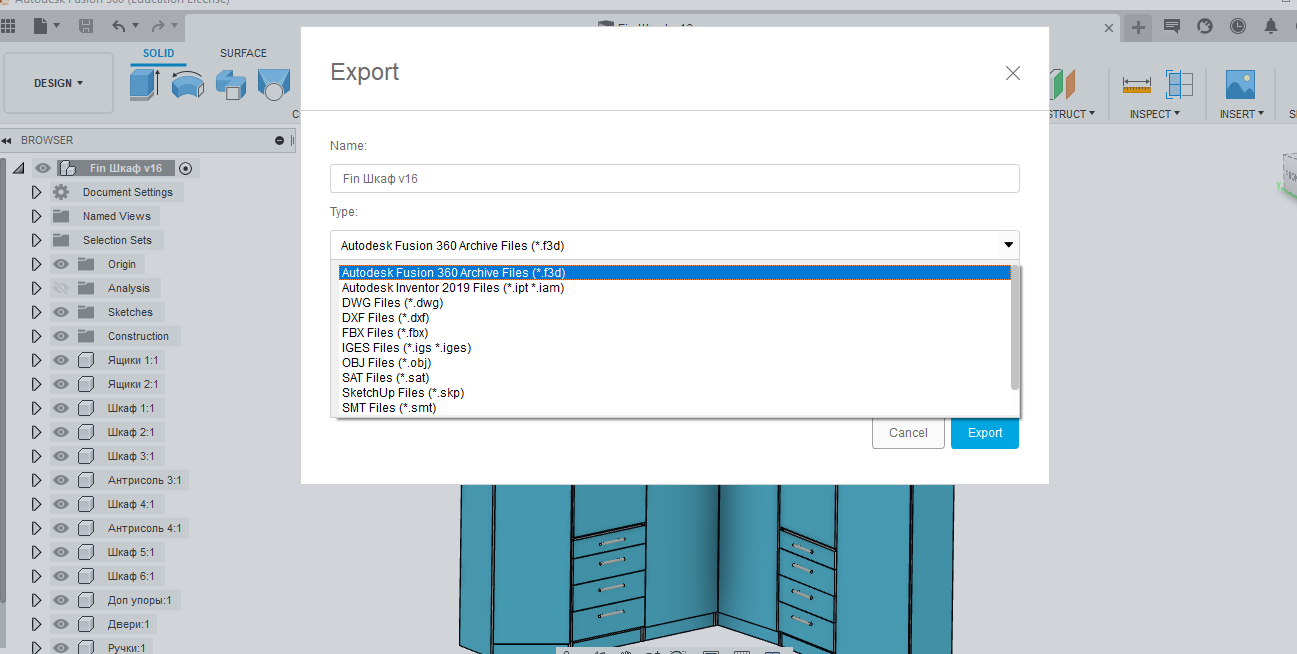Screen dimensions: 1297x654
Task: Click the Document Settings gear icon
Action: 61,192
